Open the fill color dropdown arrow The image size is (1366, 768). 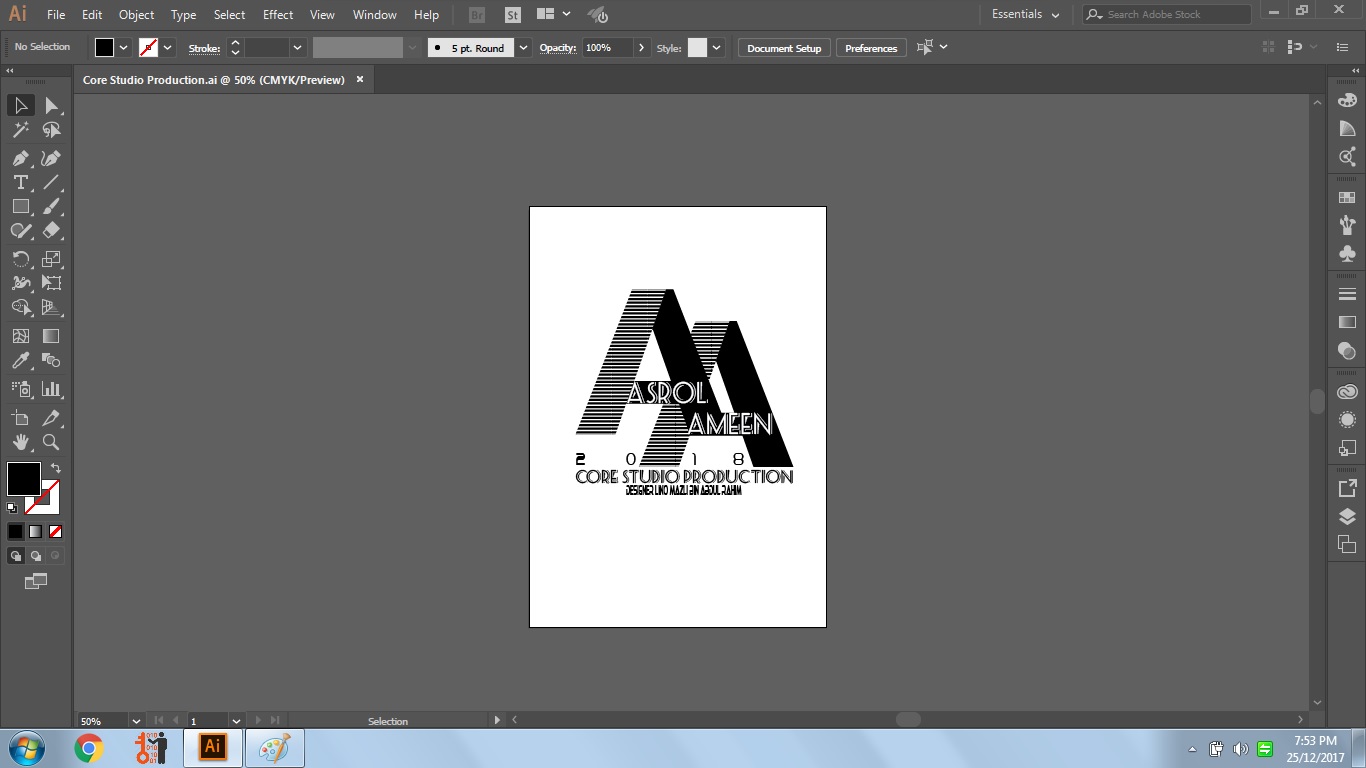pyautogui.click(x=124, y=47)
